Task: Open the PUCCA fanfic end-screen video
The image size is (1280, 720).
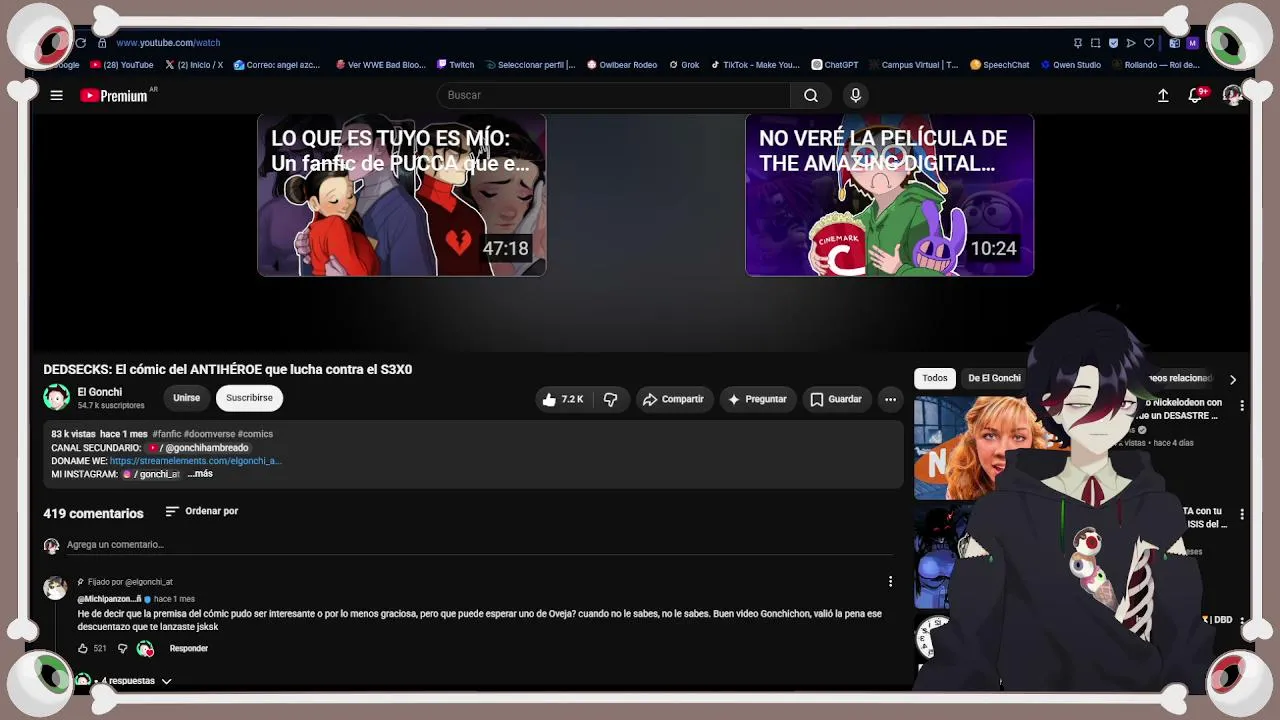Action: (401, 195)
